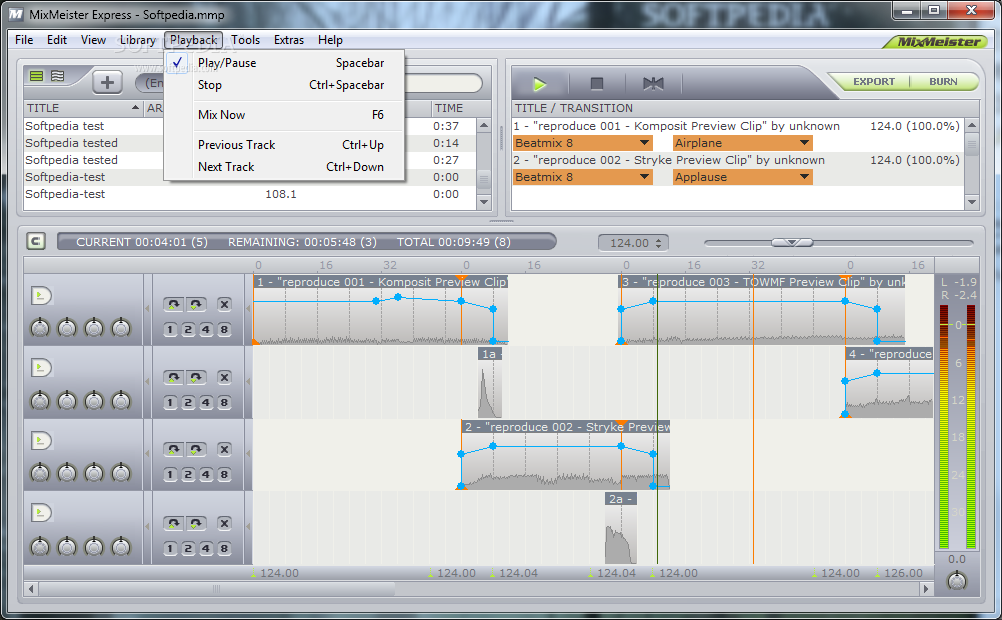The height and width of the screenshot is (620, 1002).
Task: Toggle the checked Play/Pause menu entry
Action: tap(284, 63)
